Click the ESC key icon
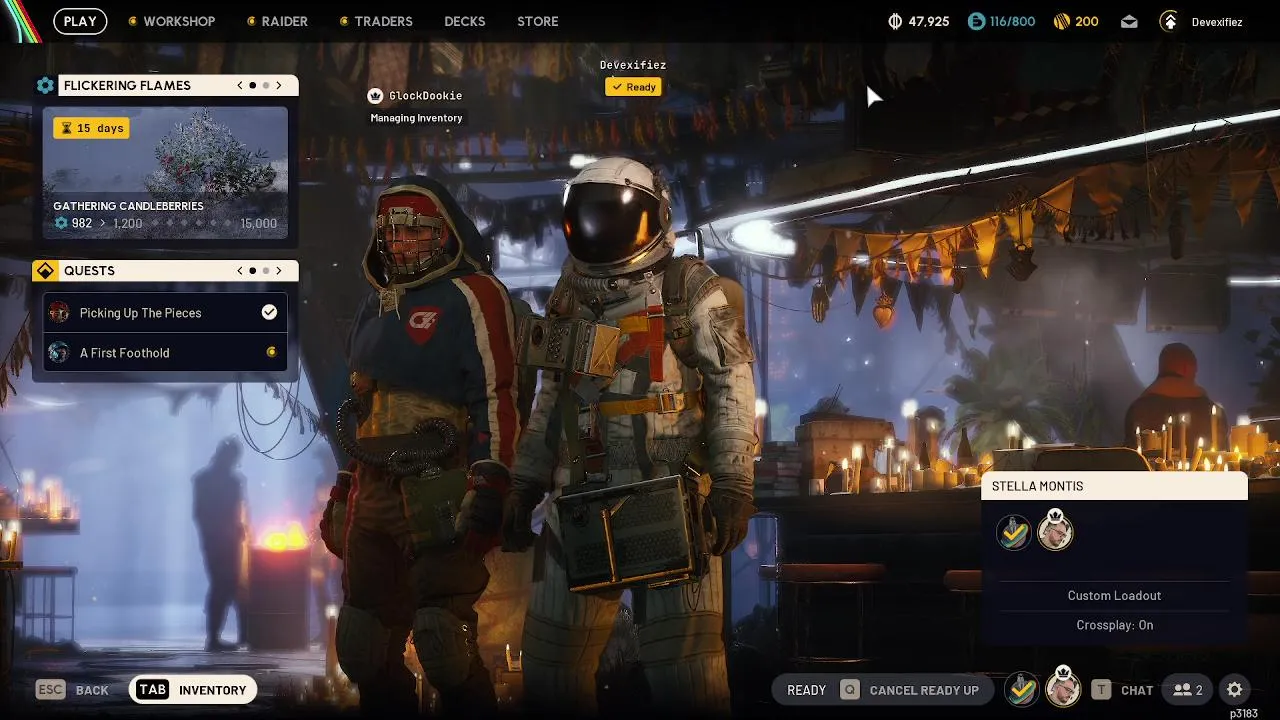Screen dimensions: 1280x720 click(x=50, y=690)
